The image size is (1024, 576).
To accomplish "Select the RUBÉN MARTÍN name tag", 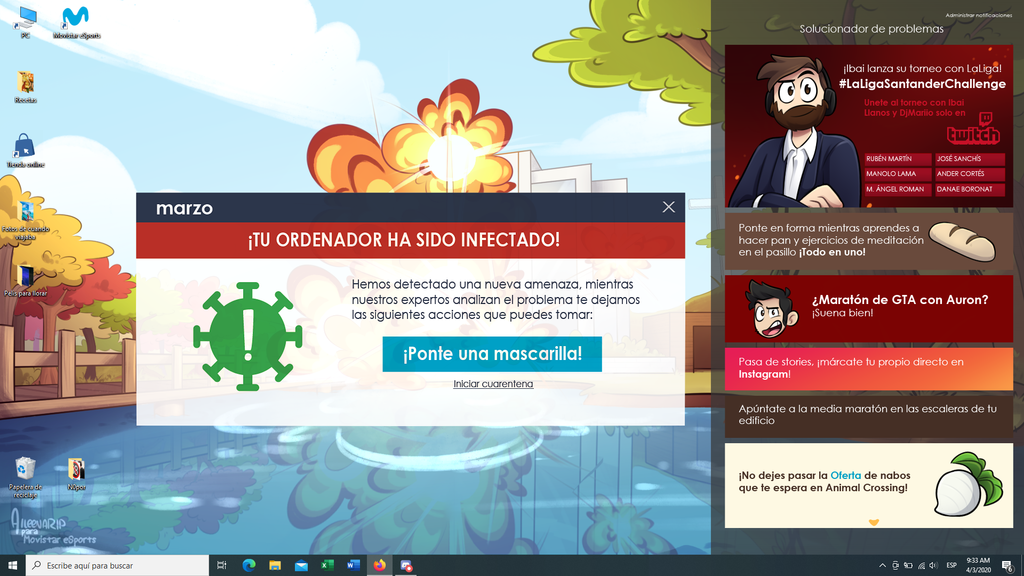I will (x=898, y=159).
